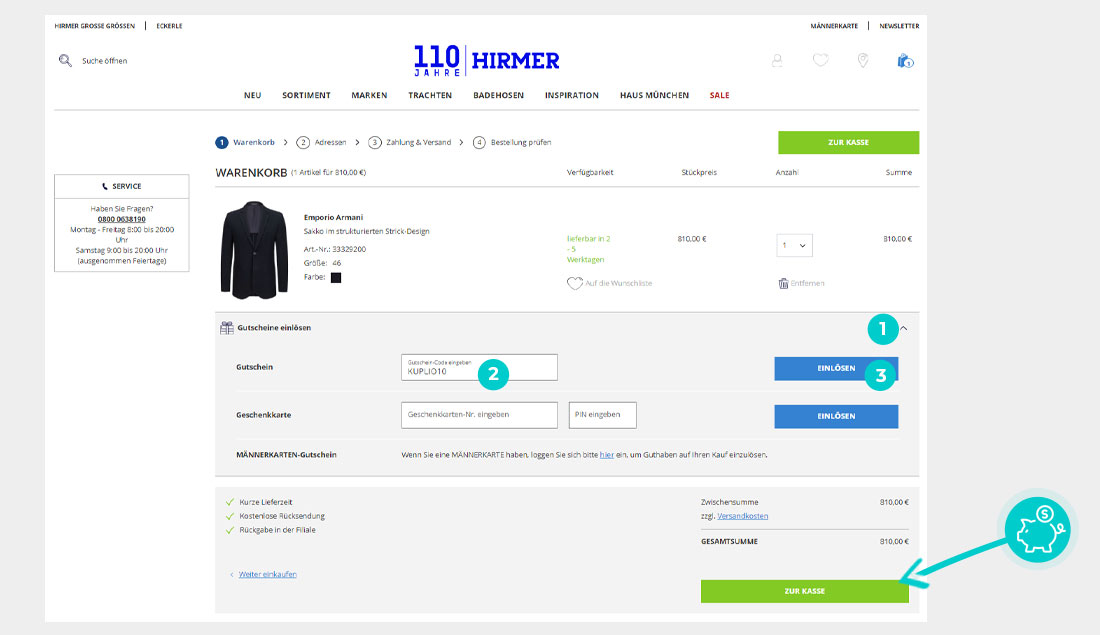
Task: Go to step 3 Zahlung & Versand
Action: (x=410, y=142)
